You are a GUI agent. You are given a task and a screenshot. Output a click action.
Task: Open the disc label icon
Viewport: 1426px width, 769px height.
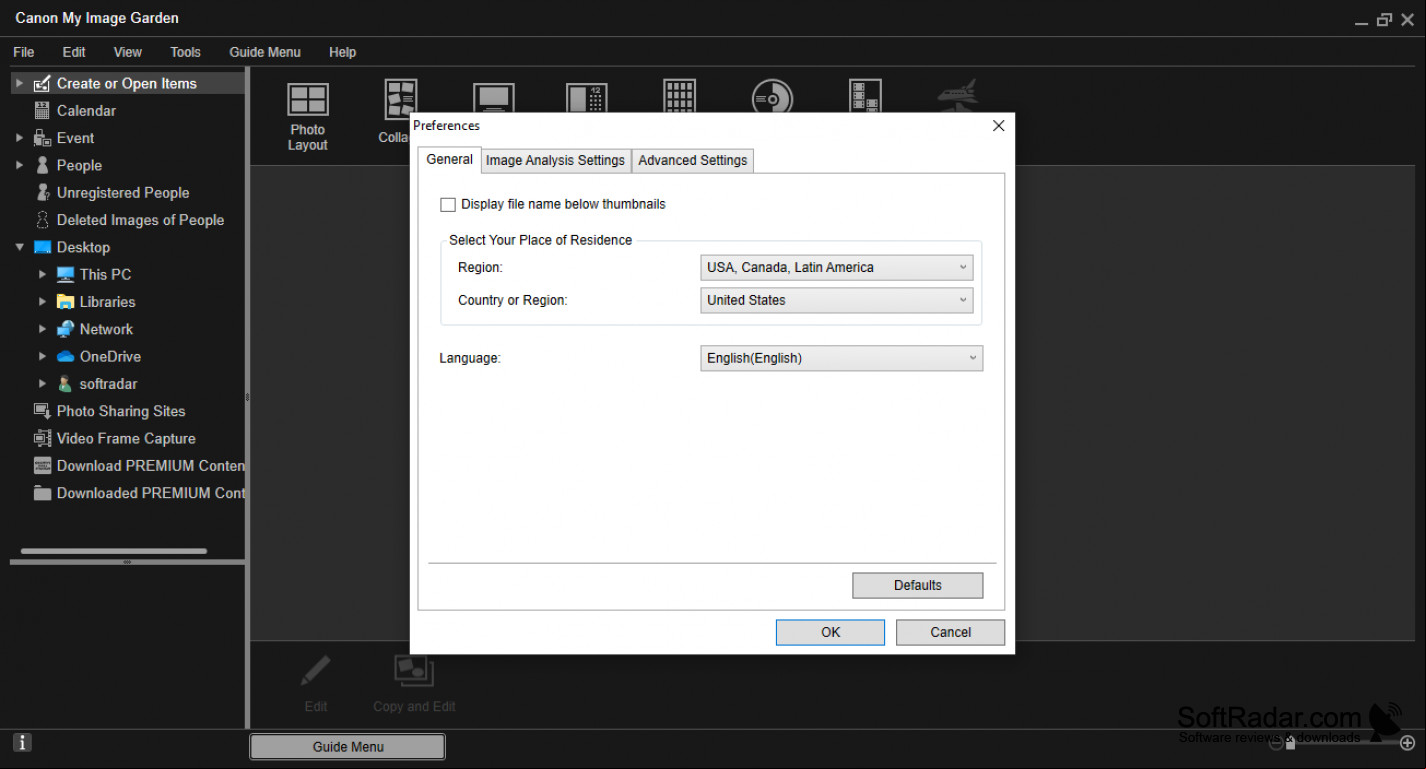point(772,96)
